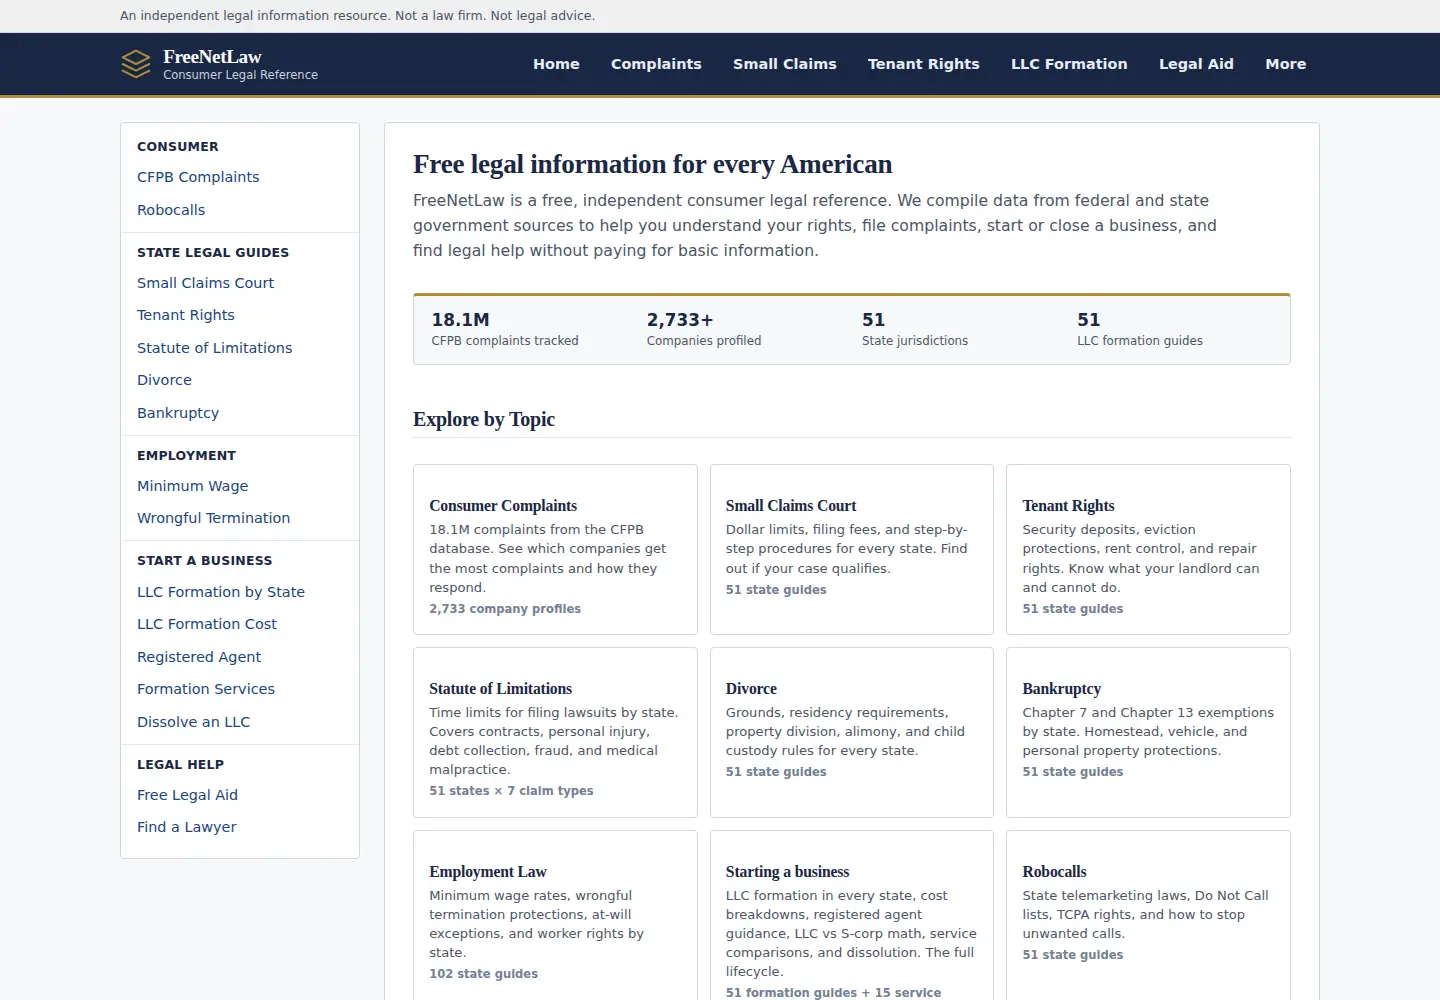Open the Tenant Rights topic card
1440x1000 pixels.
click(x=1148, y=549)
